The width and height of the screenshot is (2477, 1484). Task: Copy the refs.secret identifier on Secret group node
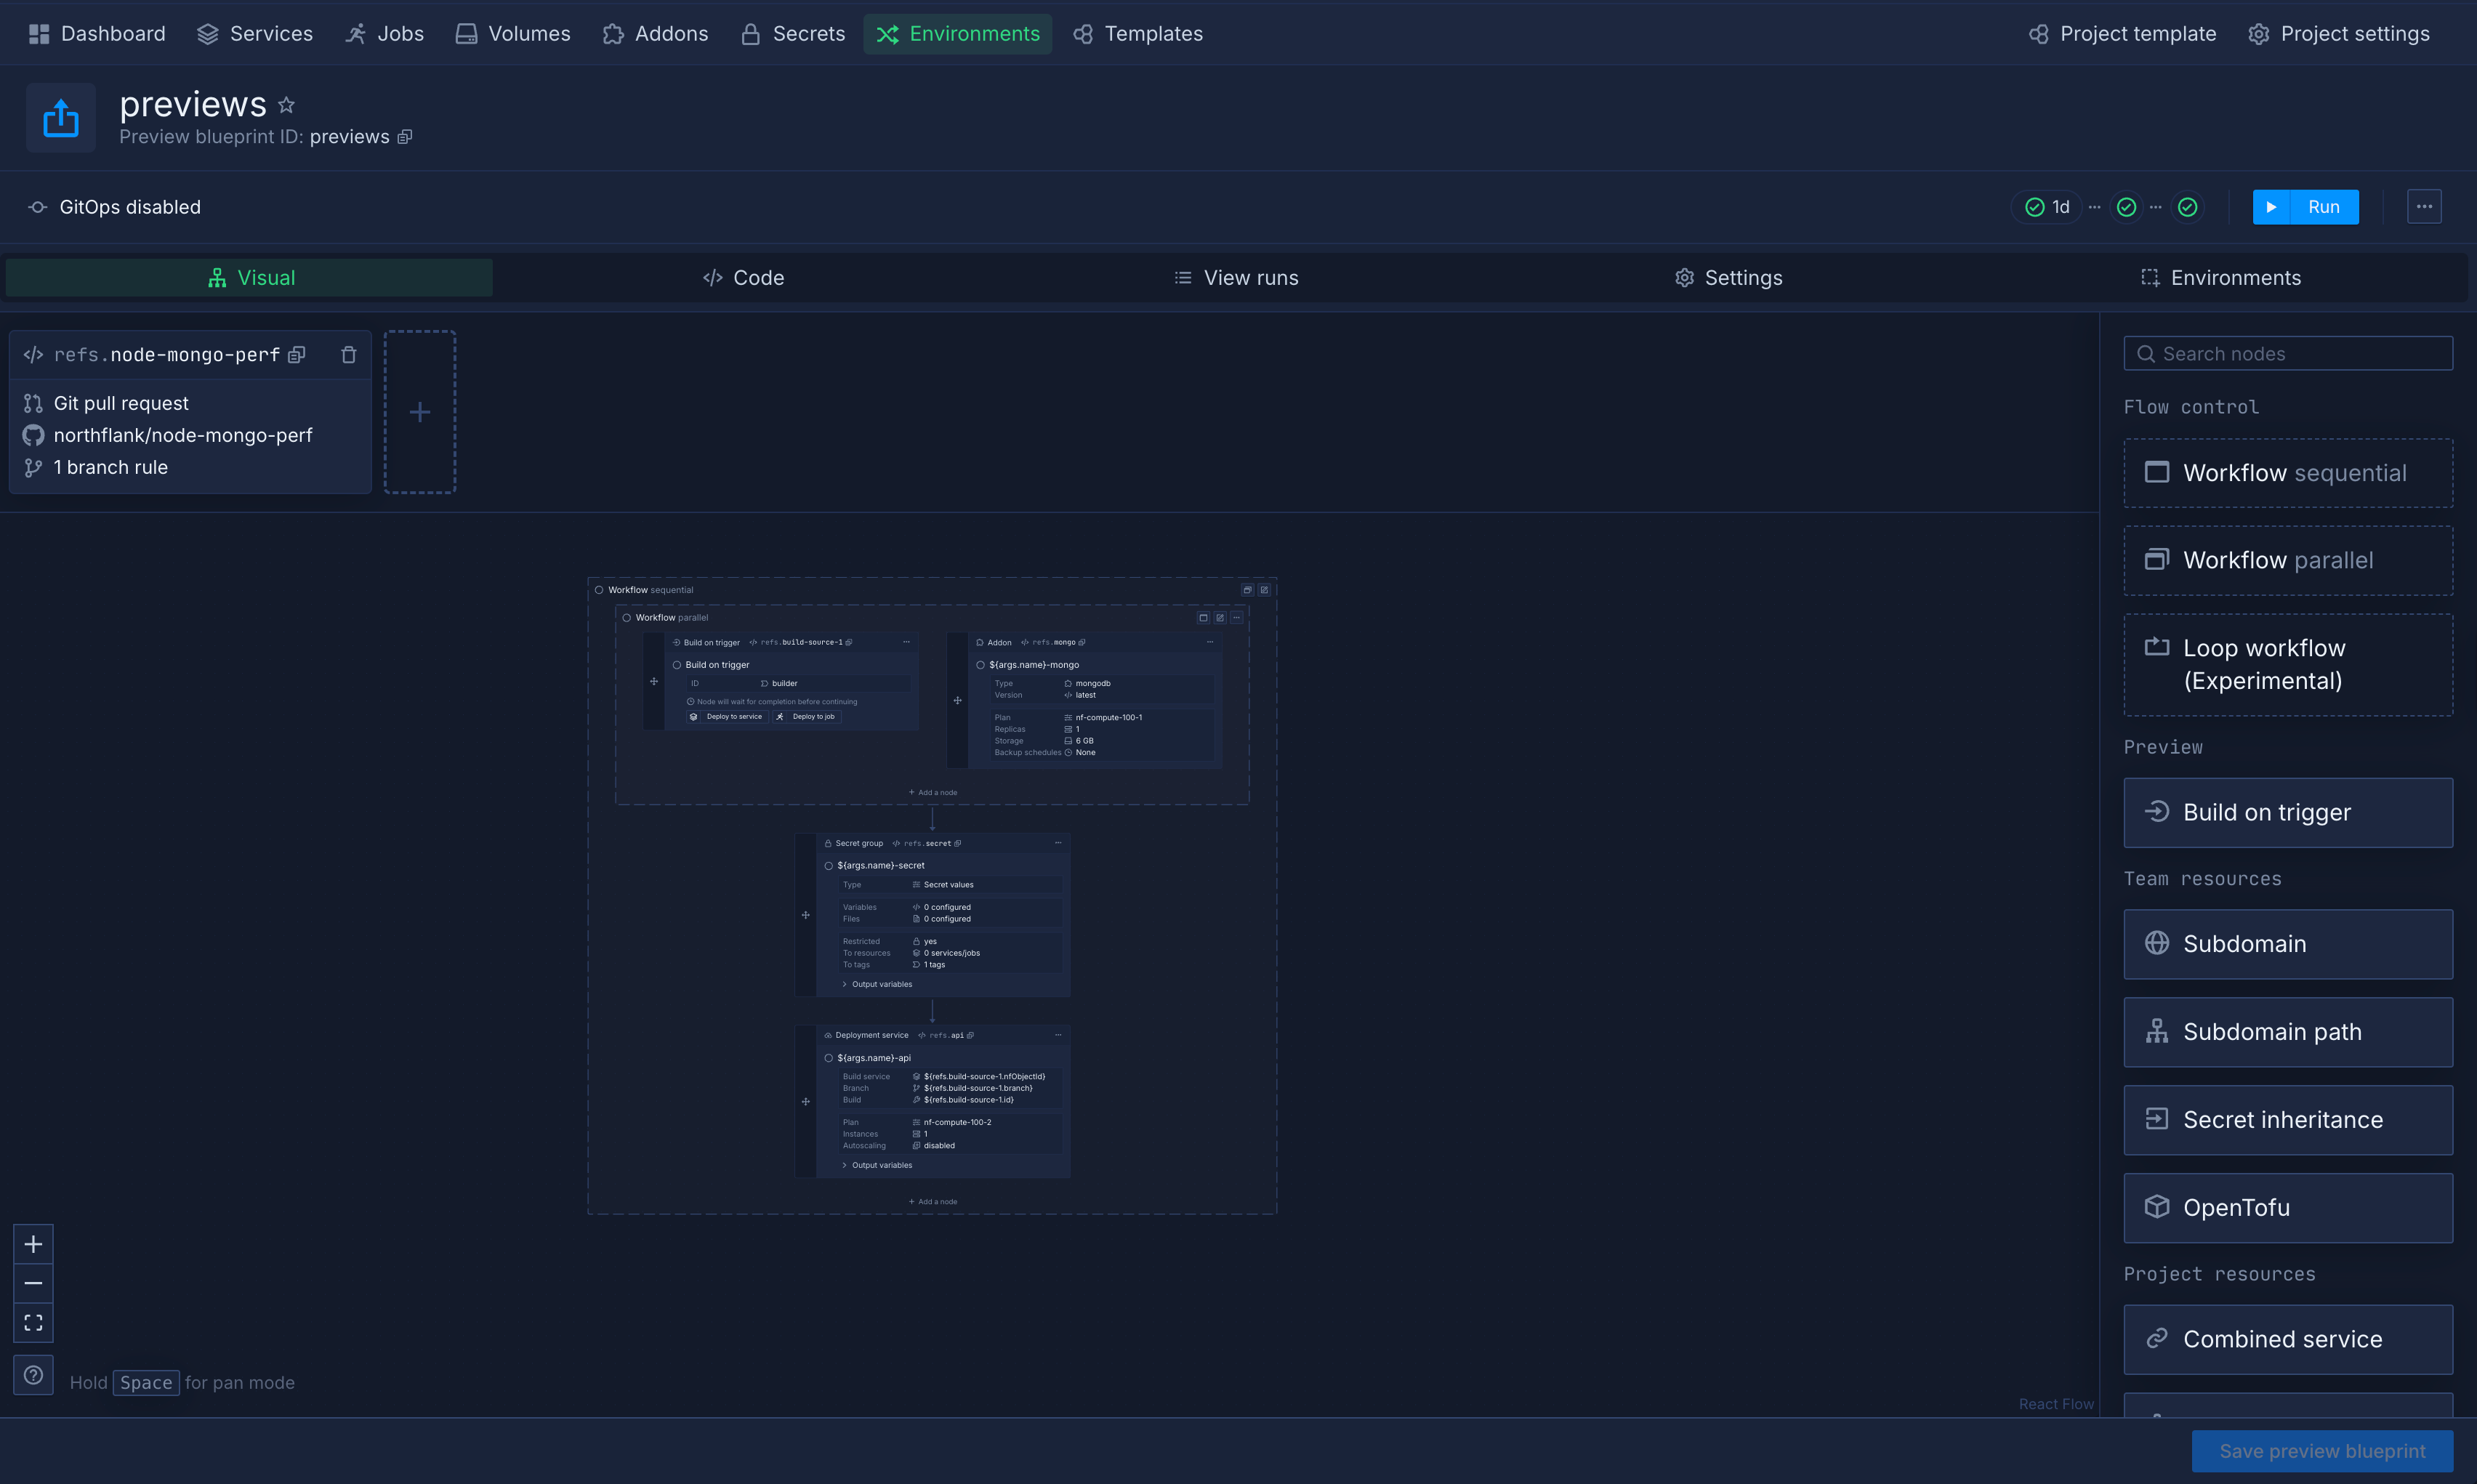(x=958, y=844)
